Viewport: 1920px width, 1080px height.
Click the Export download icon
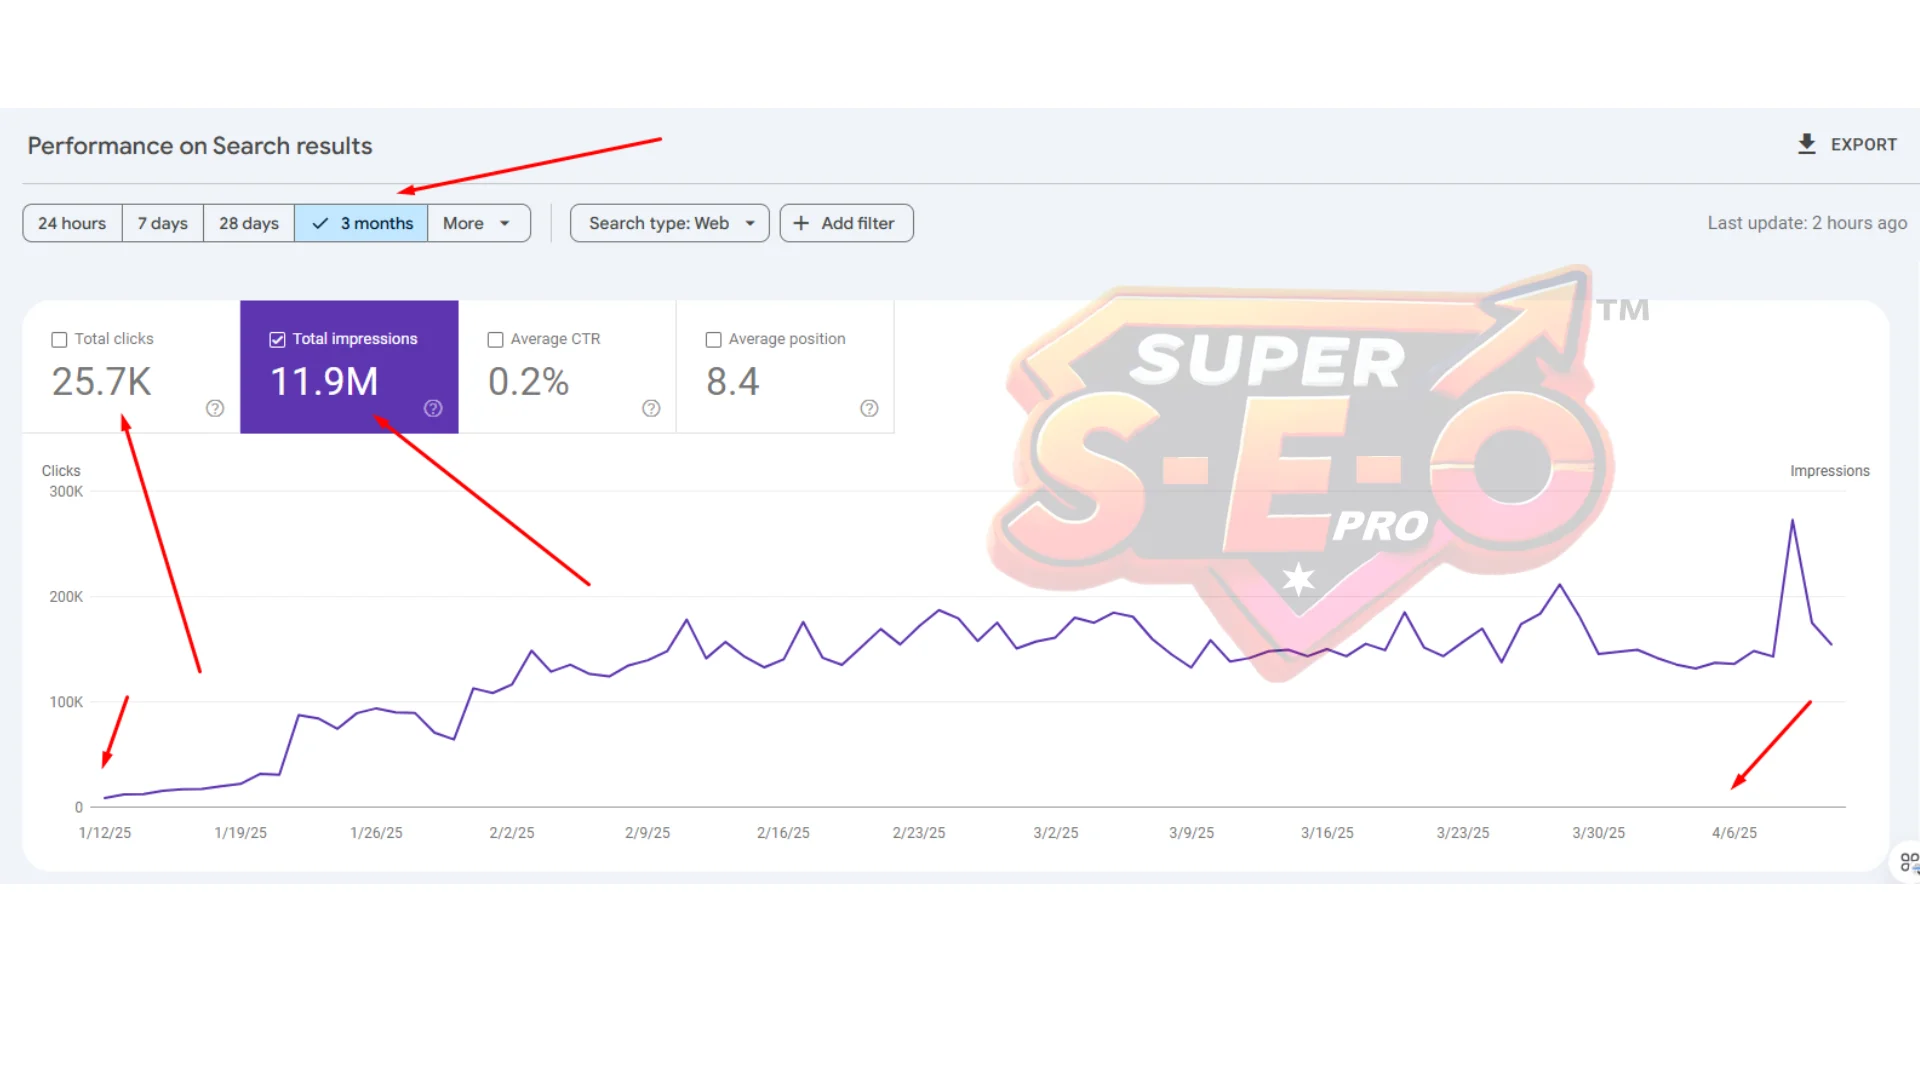[x=1806, y=144]
